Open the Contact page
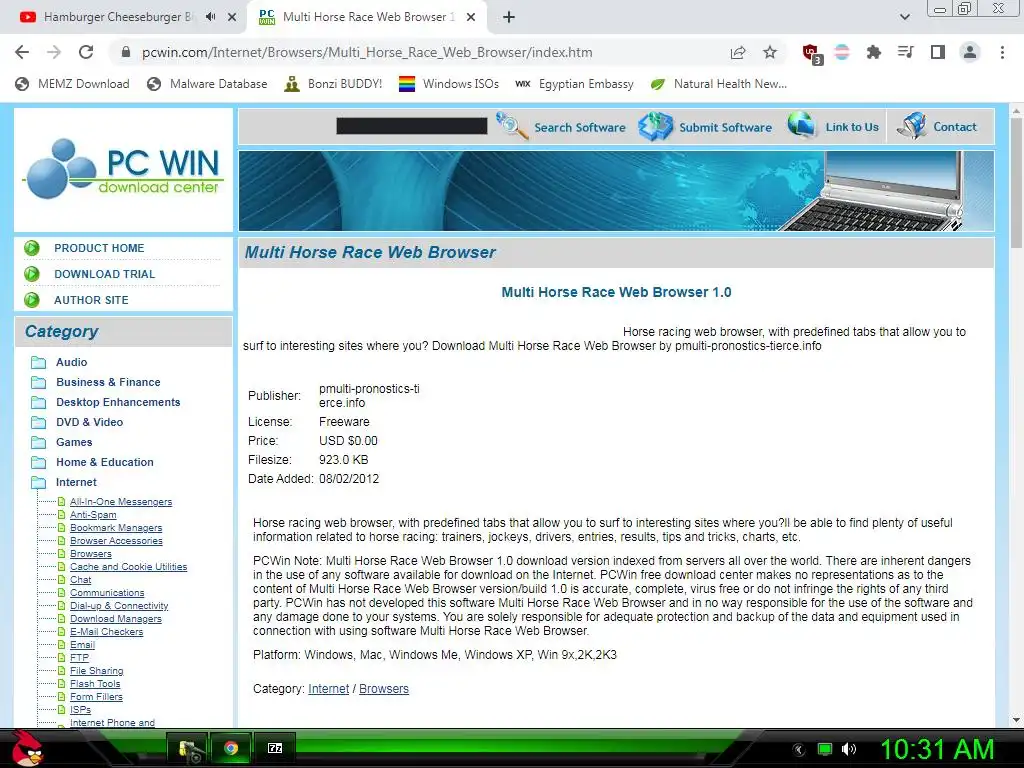The image size is (1024, 768). tap(937, 127)
